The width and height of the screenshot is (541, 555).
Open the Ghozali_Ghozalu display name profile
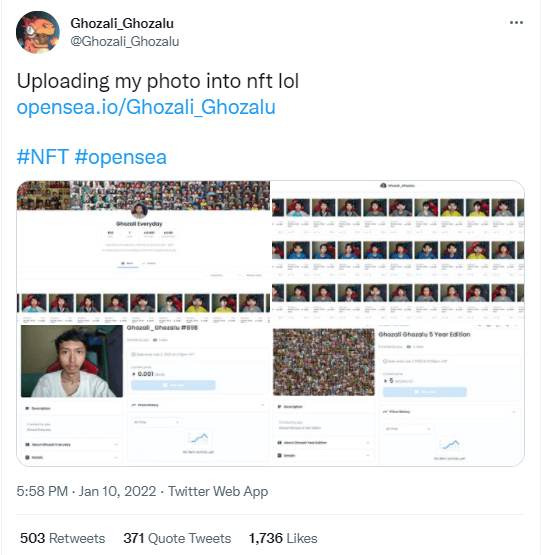[122, 23]
